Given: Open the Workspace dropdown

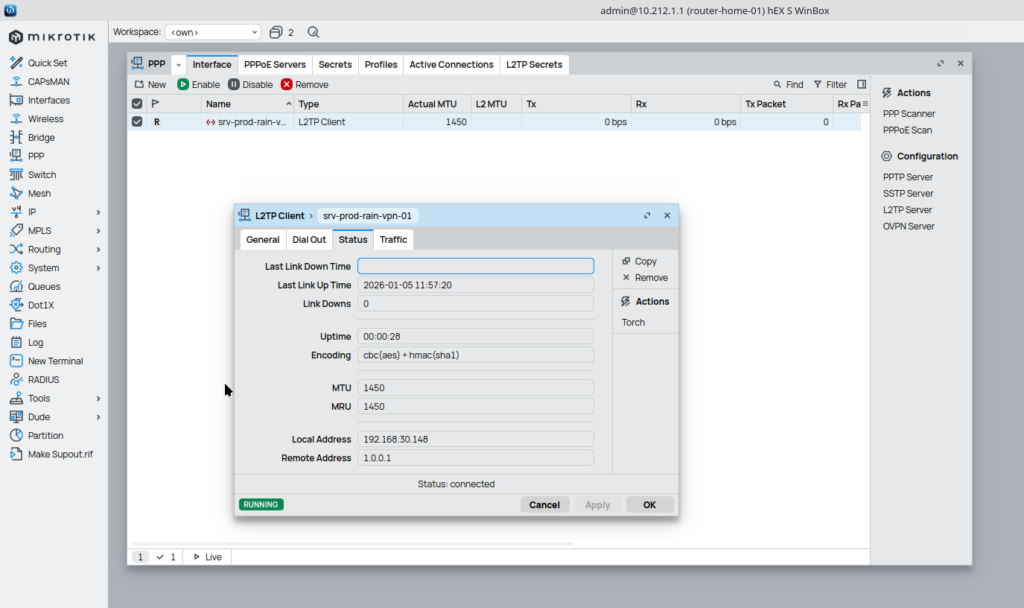Looking at the screenshot, I should click(x=212, y=32).
